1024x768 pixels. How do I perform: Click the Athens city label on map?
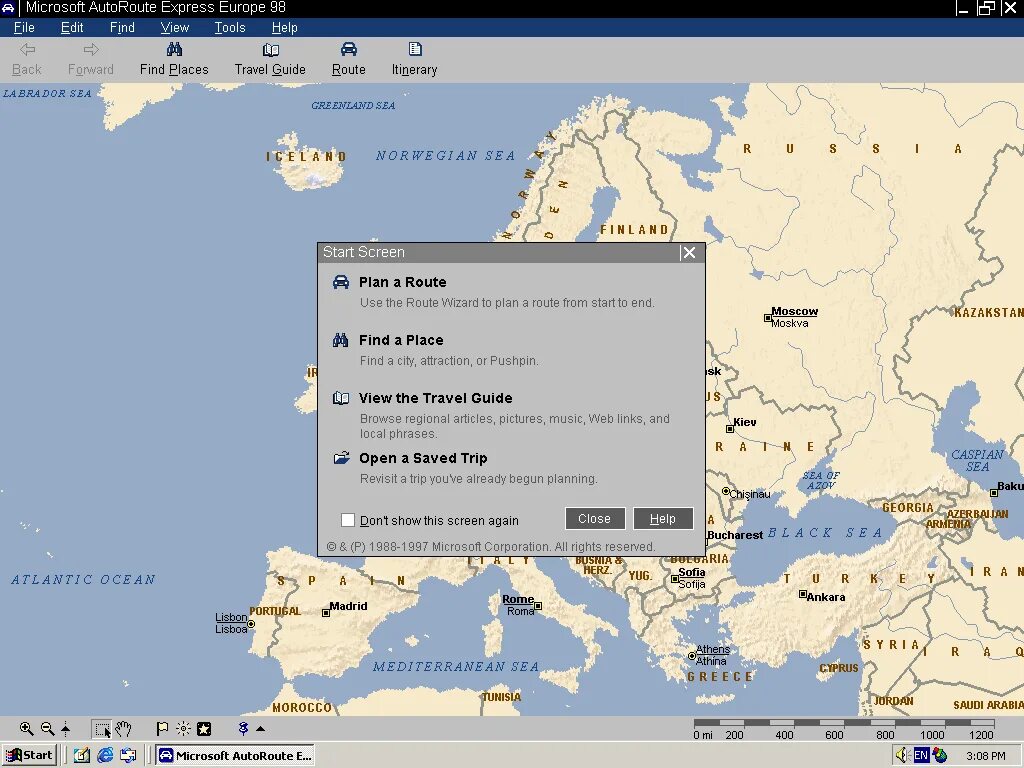(712, 649)
